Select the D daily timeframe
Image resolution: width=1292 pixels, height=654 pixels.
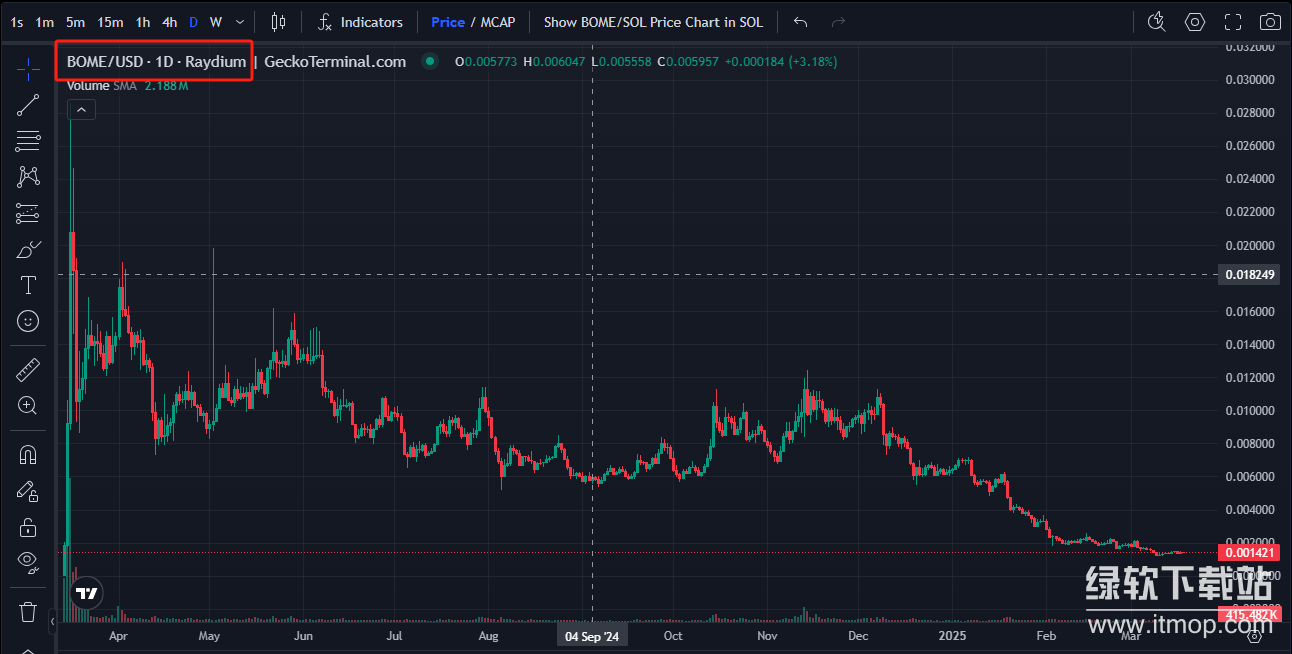194,22
